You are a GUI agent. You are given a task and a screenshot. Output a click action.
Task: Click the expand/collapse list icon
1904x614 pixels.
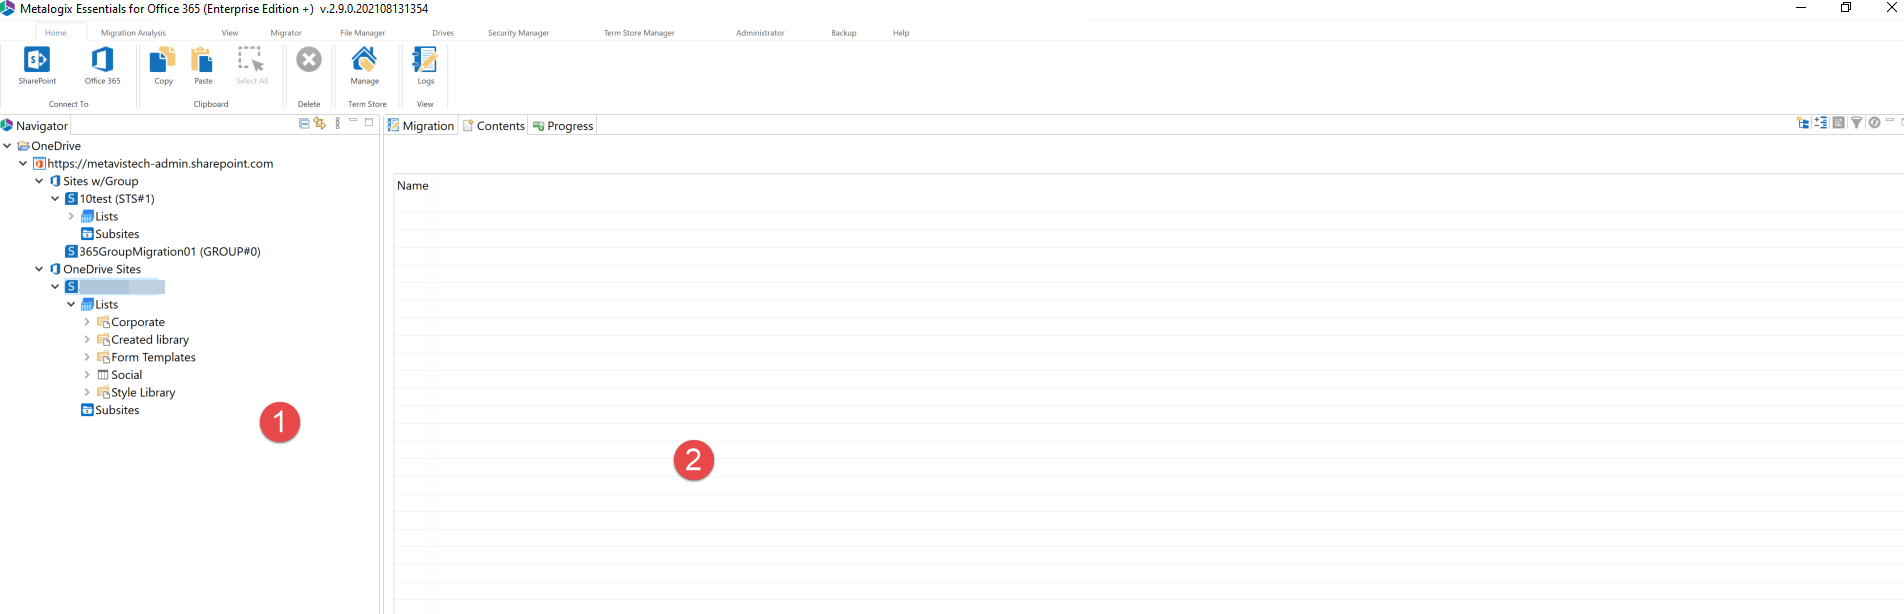click(1821, 123)
